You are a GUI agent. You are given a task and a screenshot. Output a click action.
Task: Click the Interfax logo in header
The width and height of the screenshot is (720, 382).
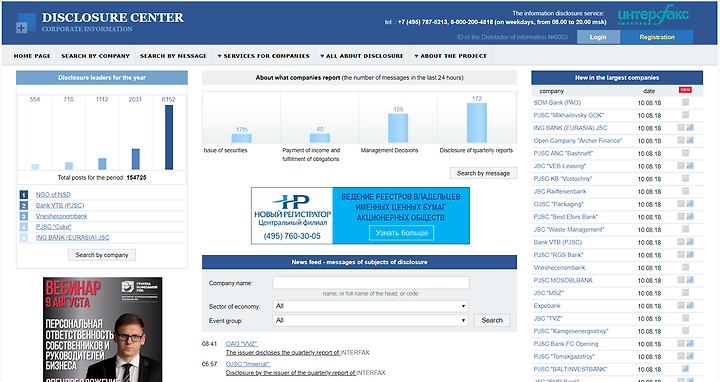coord(653,15)
